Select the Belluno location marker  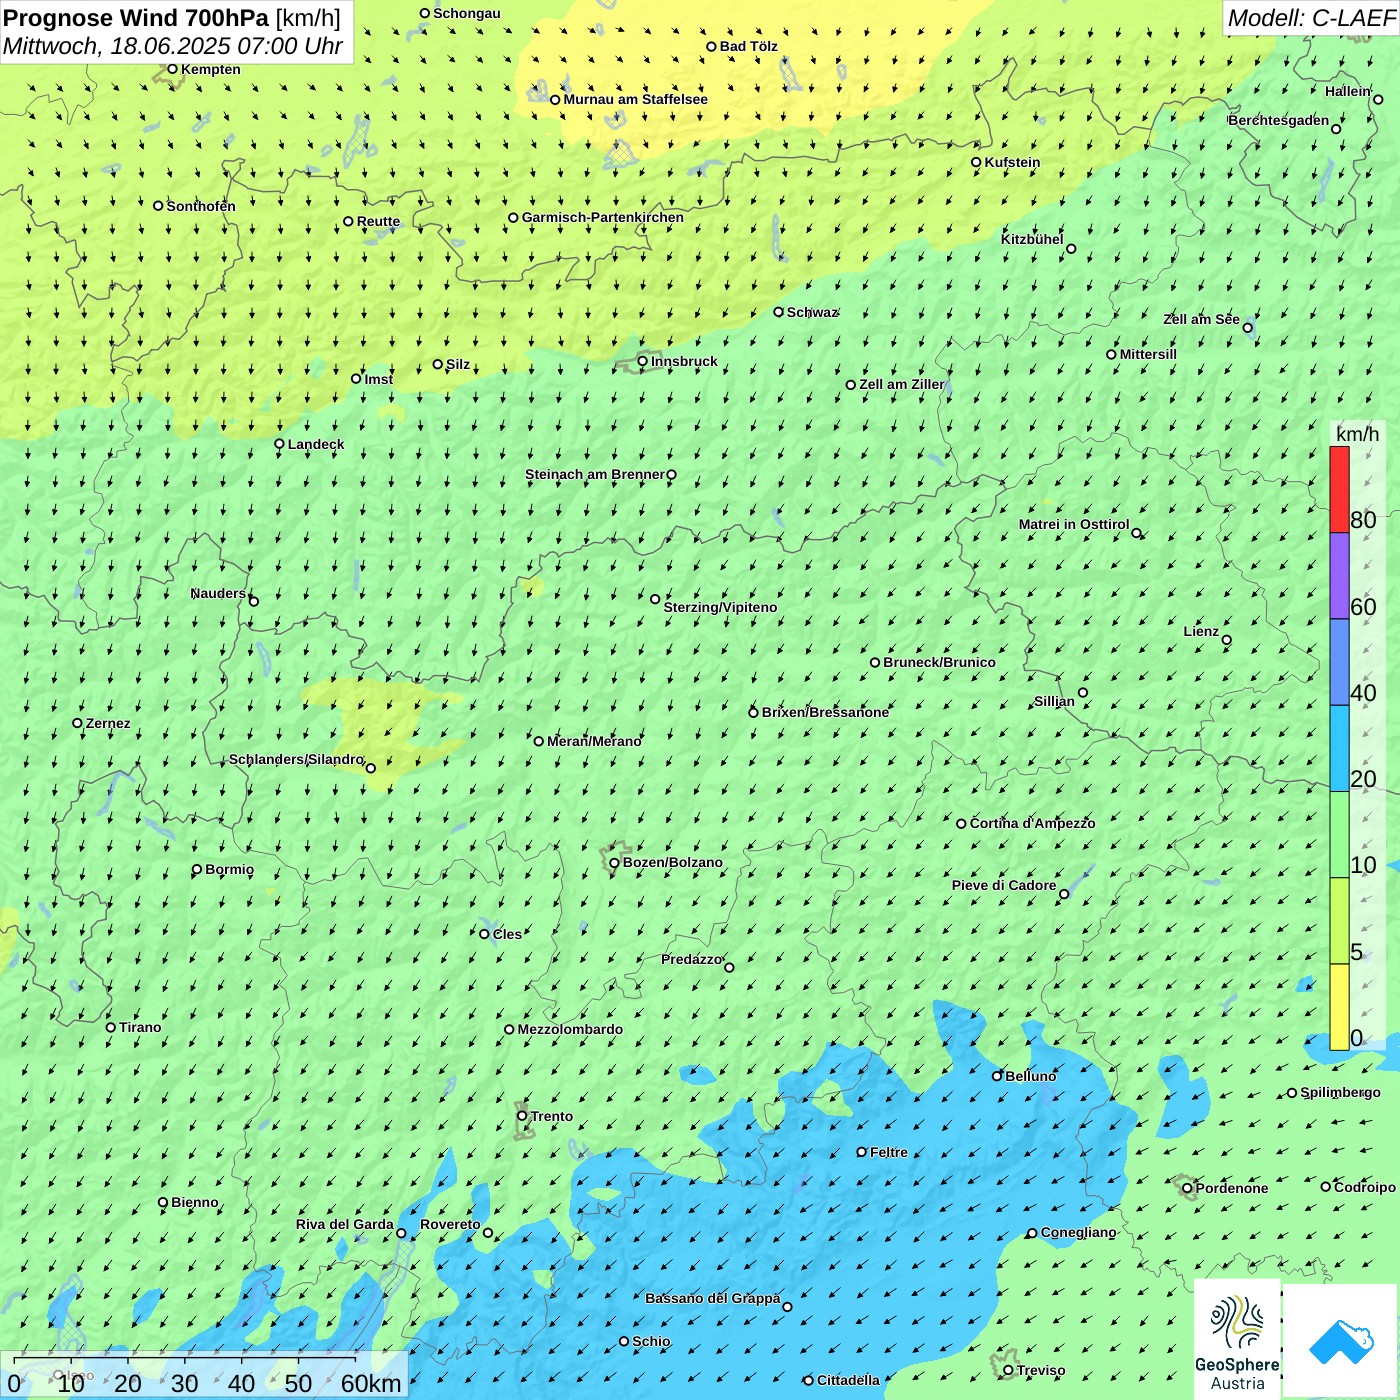(x=997, y=1076)
